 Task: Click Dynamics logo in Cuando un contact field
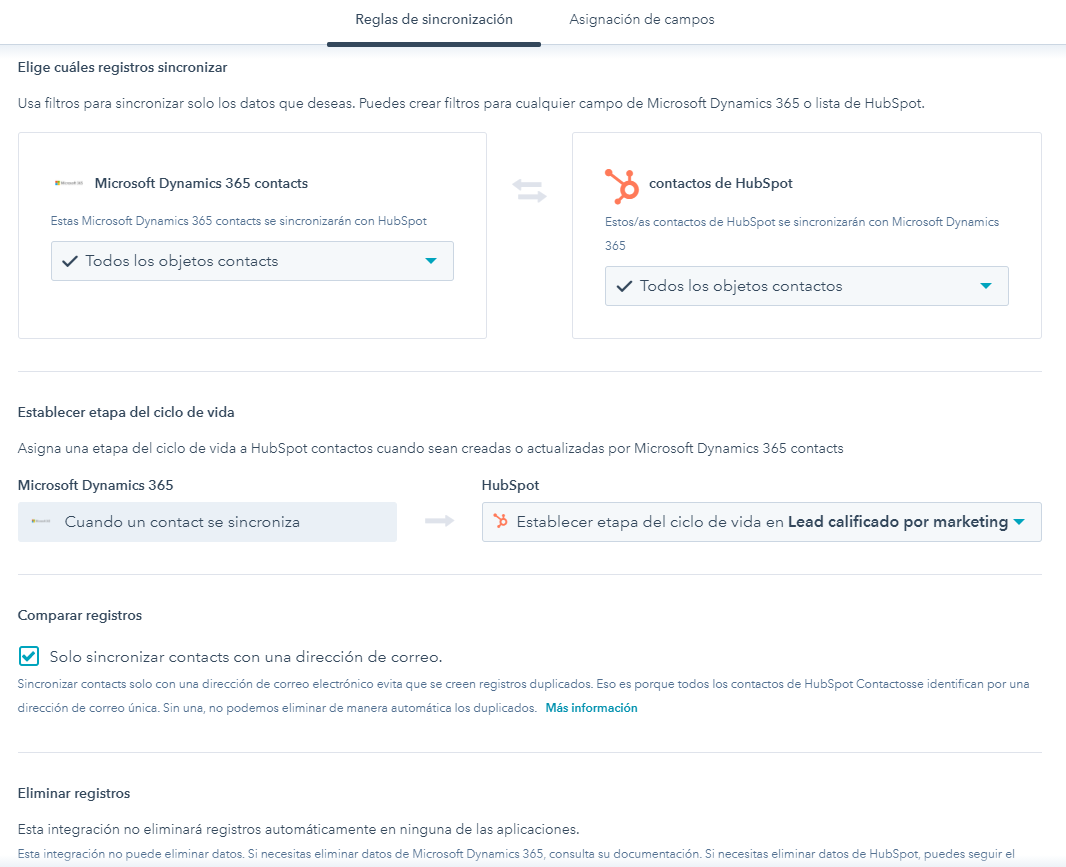41,522
